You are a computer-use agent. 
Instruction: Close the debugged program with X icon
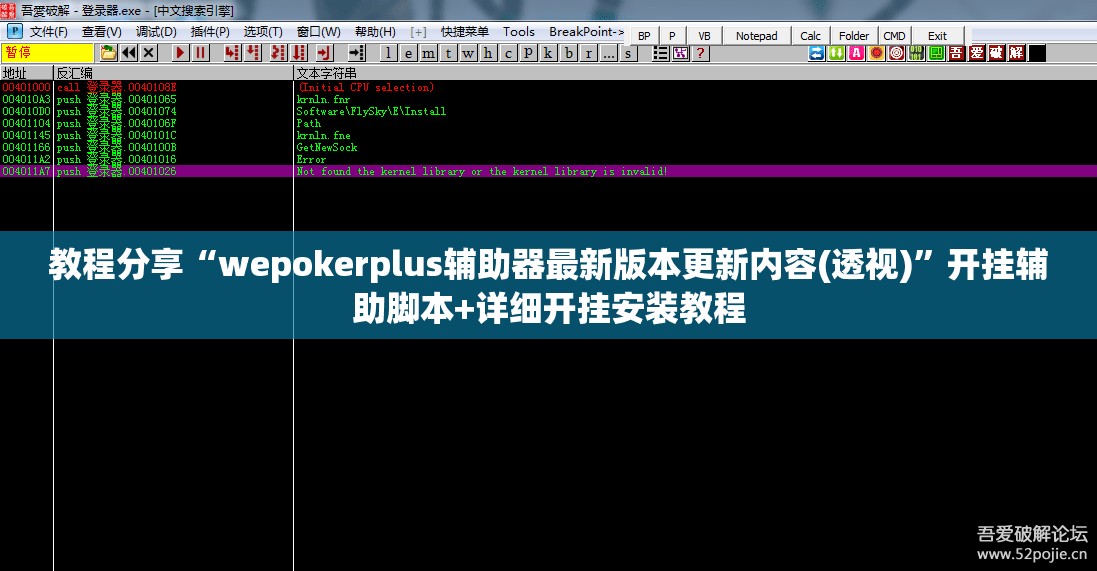[x=149, y=52]
